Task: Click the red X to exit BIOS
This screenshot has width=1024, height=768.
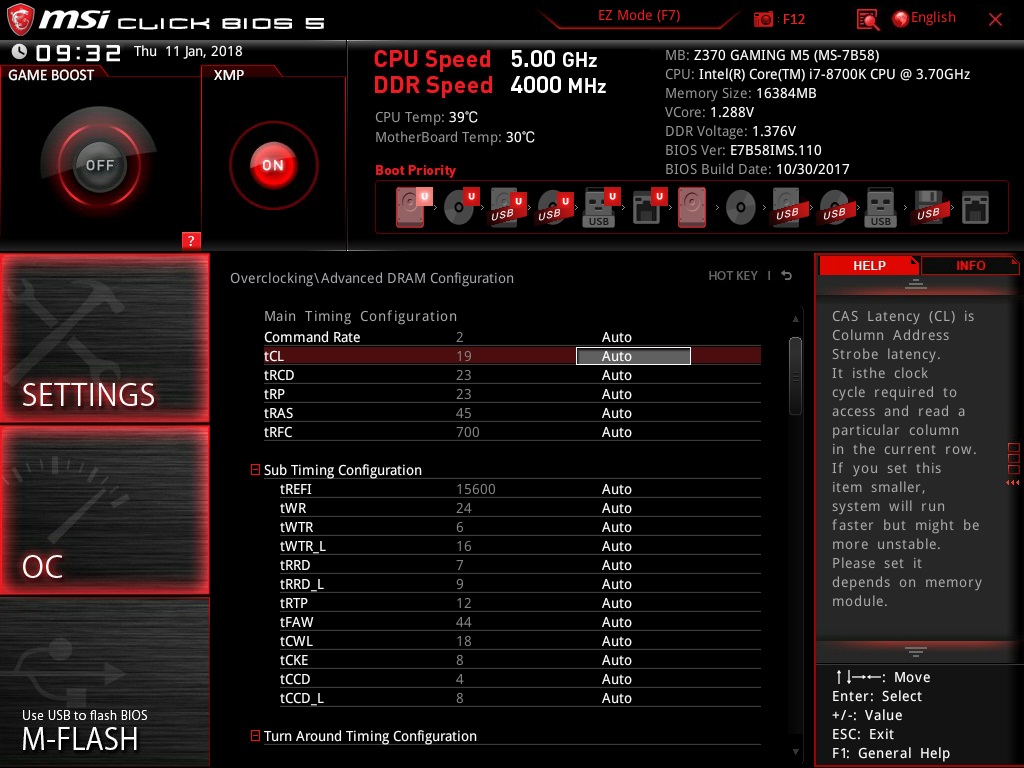Action: pyautogui.click(x=995, y=20)
